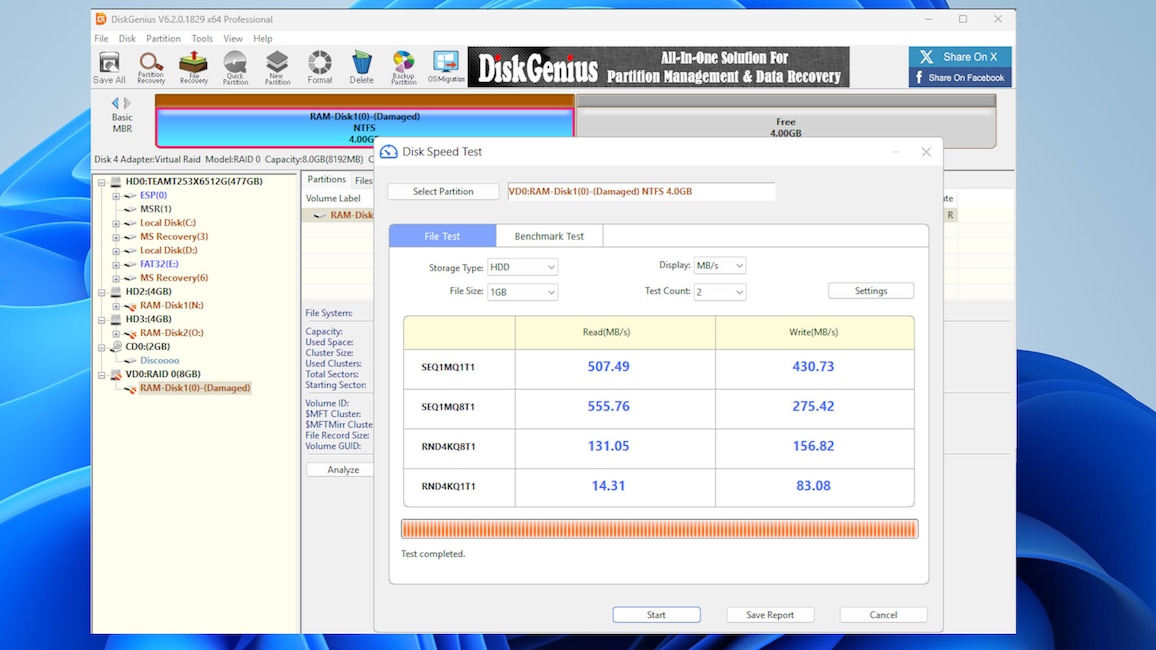Go to previous disk with left arrow
This screenshot has width=1156, height=650.
(115, 103)
